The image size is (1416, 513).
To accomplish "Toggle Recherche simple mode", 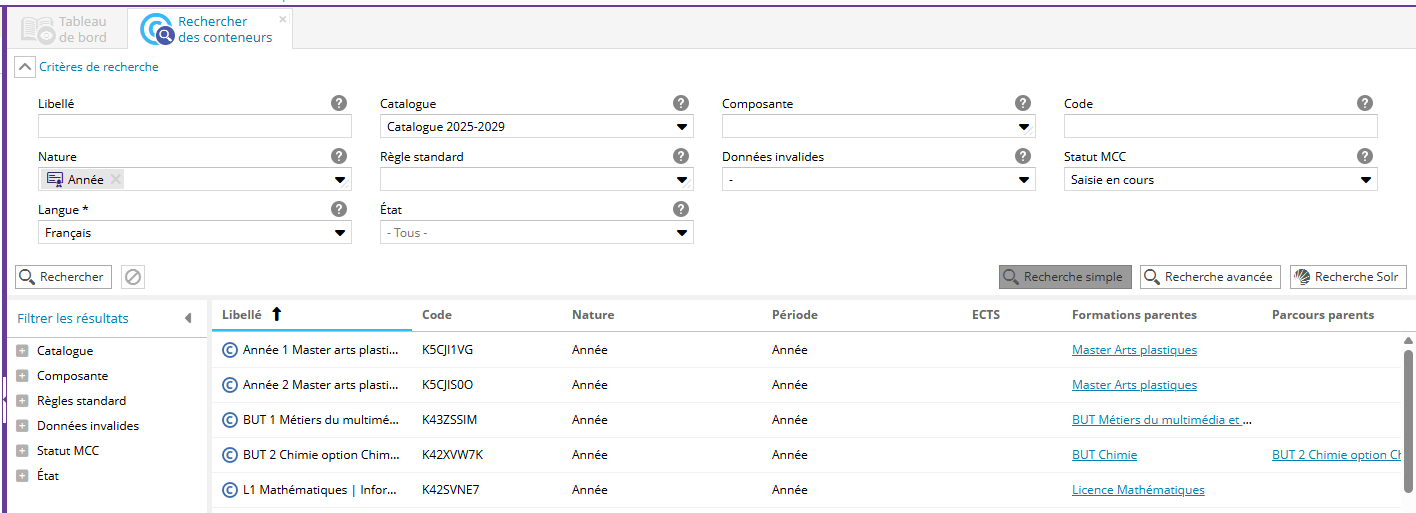I will (1065, 277).
